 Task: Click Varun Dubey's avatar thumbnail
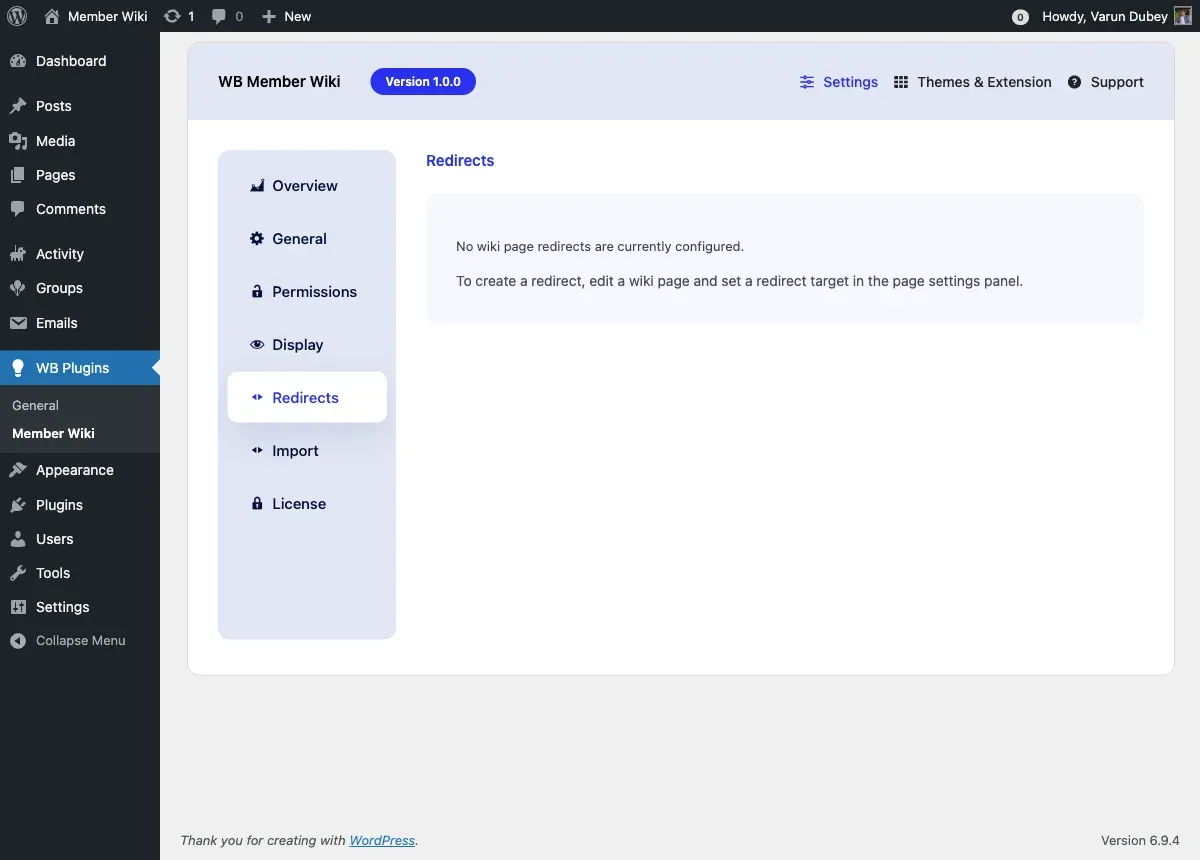point(1182,16)
